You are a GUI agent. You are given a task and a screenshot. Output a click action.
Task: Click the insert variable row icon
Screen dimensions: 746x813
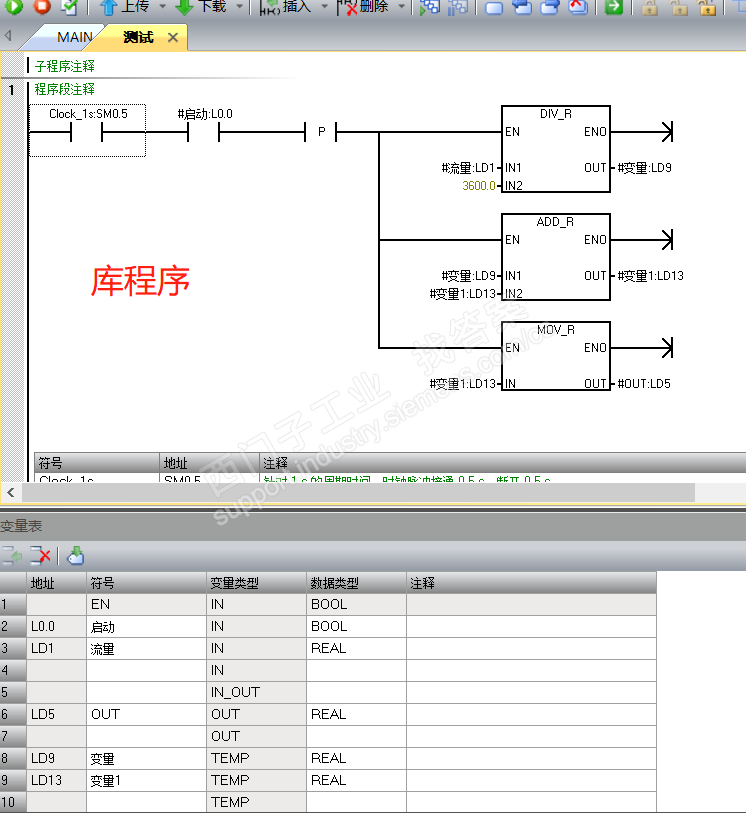coord(12,556)
